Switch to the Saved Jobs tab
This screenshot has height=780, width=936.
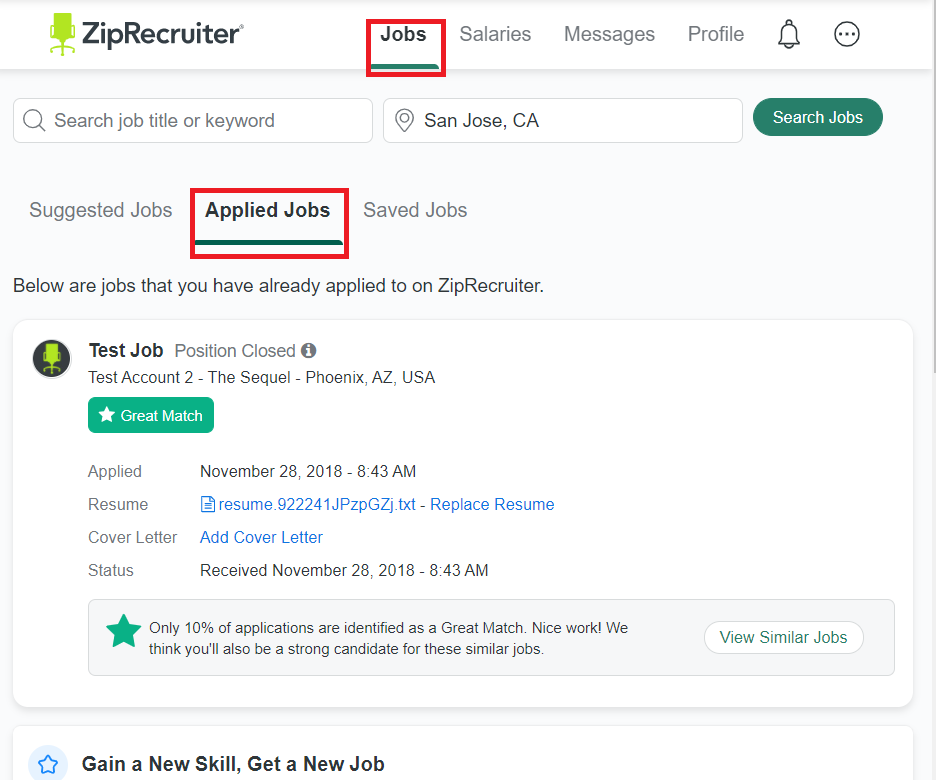[x=415, y=210]
